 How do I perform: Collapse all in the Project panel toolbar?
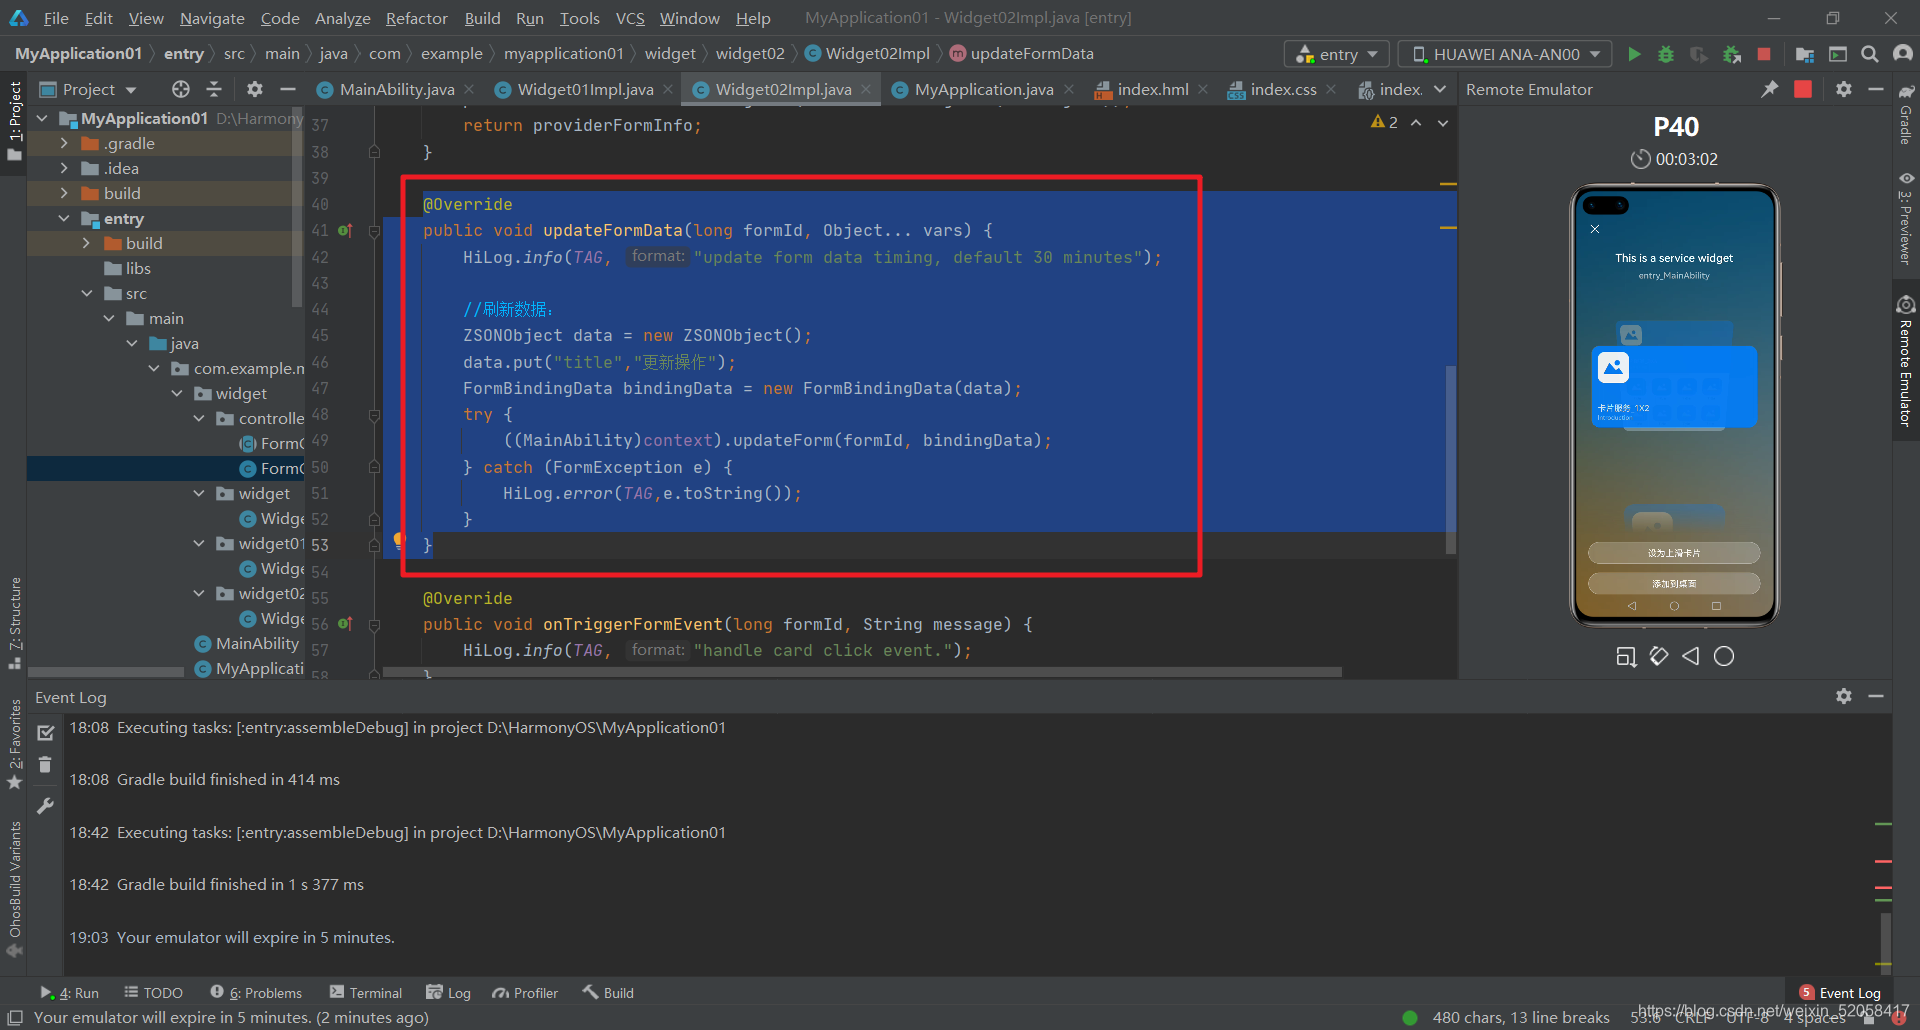pos(214,89)
